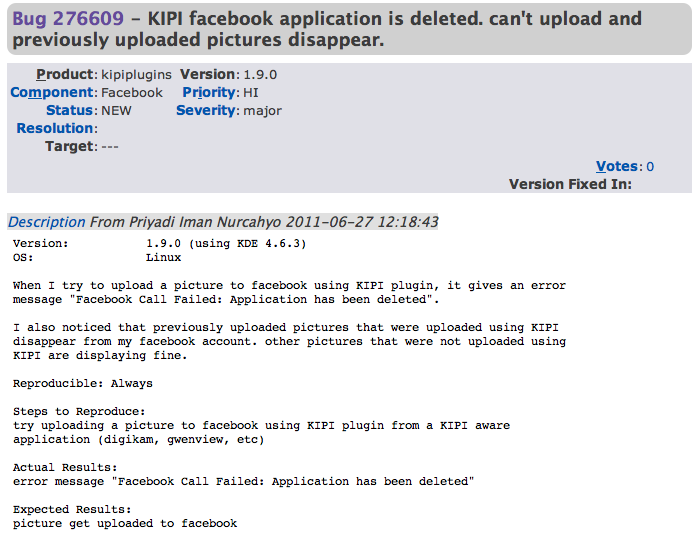Click the NEW status value
This screenshot has width=699, height=534.
[x=116, y=111]
